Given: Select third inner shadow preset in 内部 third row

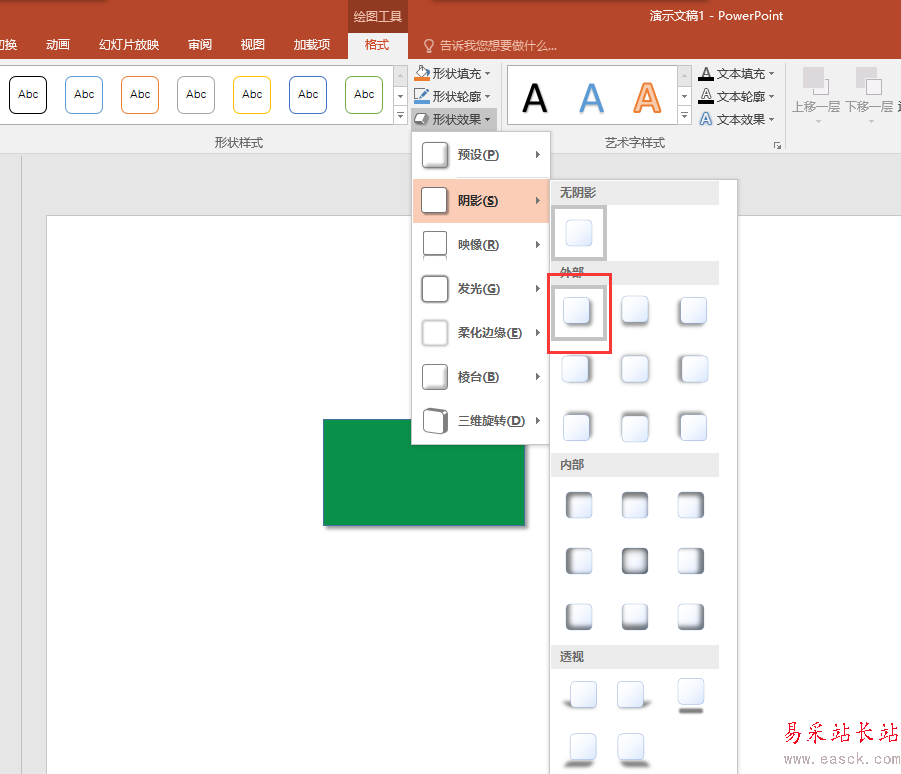Looking at the screenshot, I should [x=691, y=617].
